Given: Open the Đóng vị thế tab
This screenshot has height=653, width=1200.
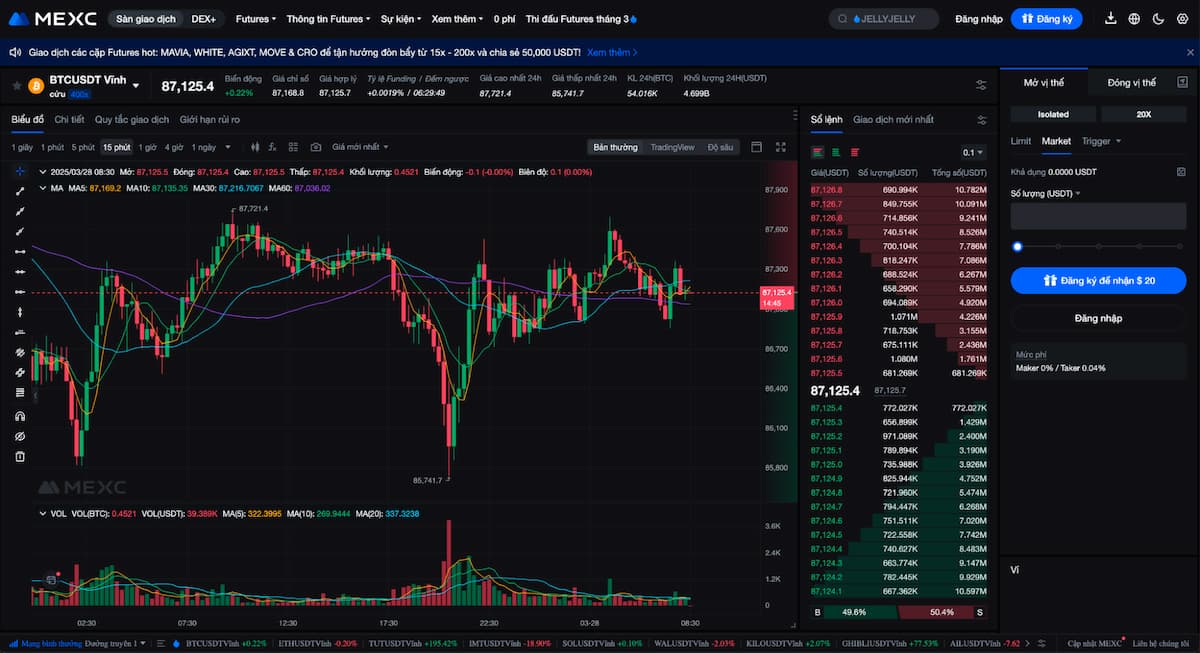Looking at the screenshot, I should 1131,83.
